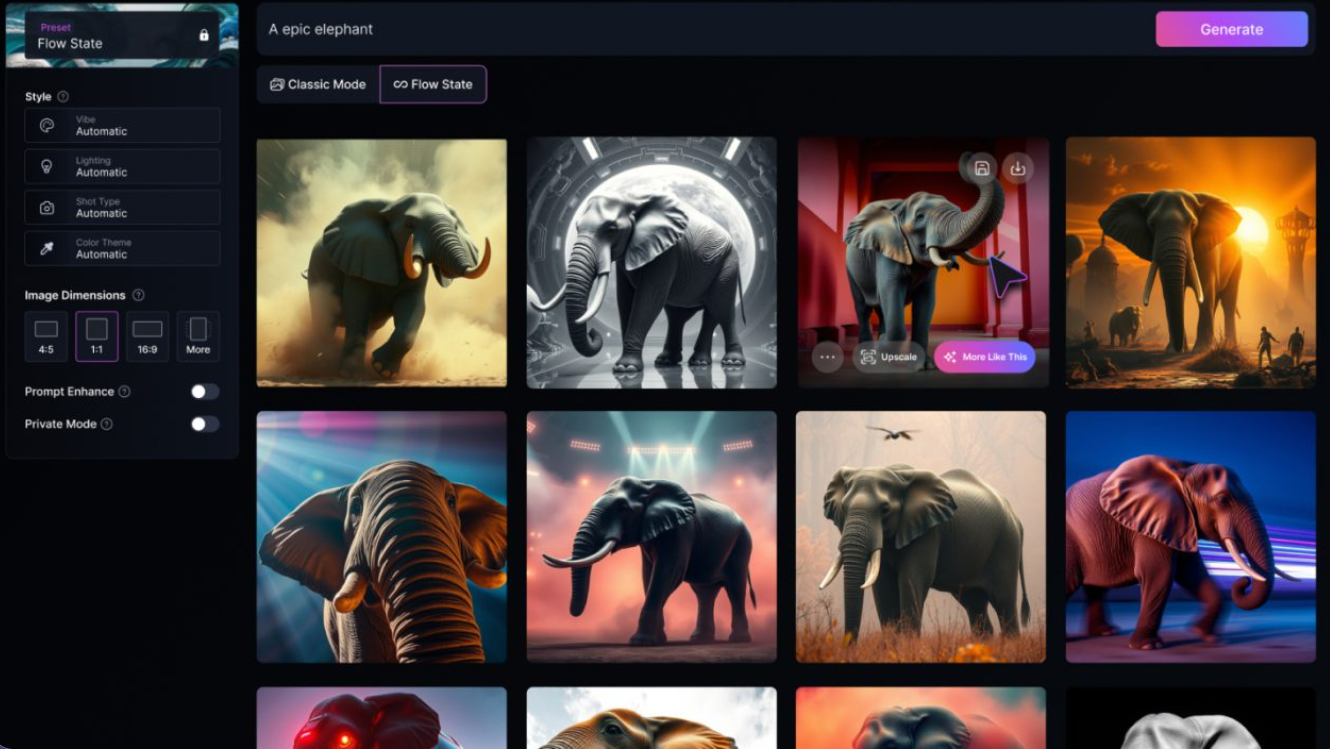Open the three-dots menu on the red-room elephant
1330x749 pixels.
tap(827, 357)
